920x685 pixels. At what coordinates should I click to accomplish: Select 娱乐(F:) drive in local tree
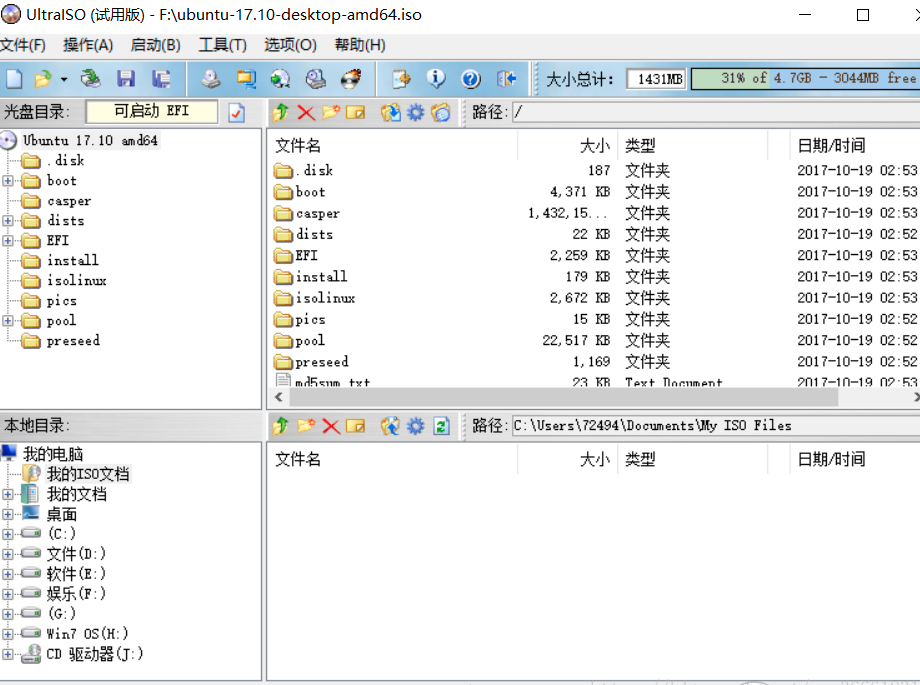click(x=76, y=593)
